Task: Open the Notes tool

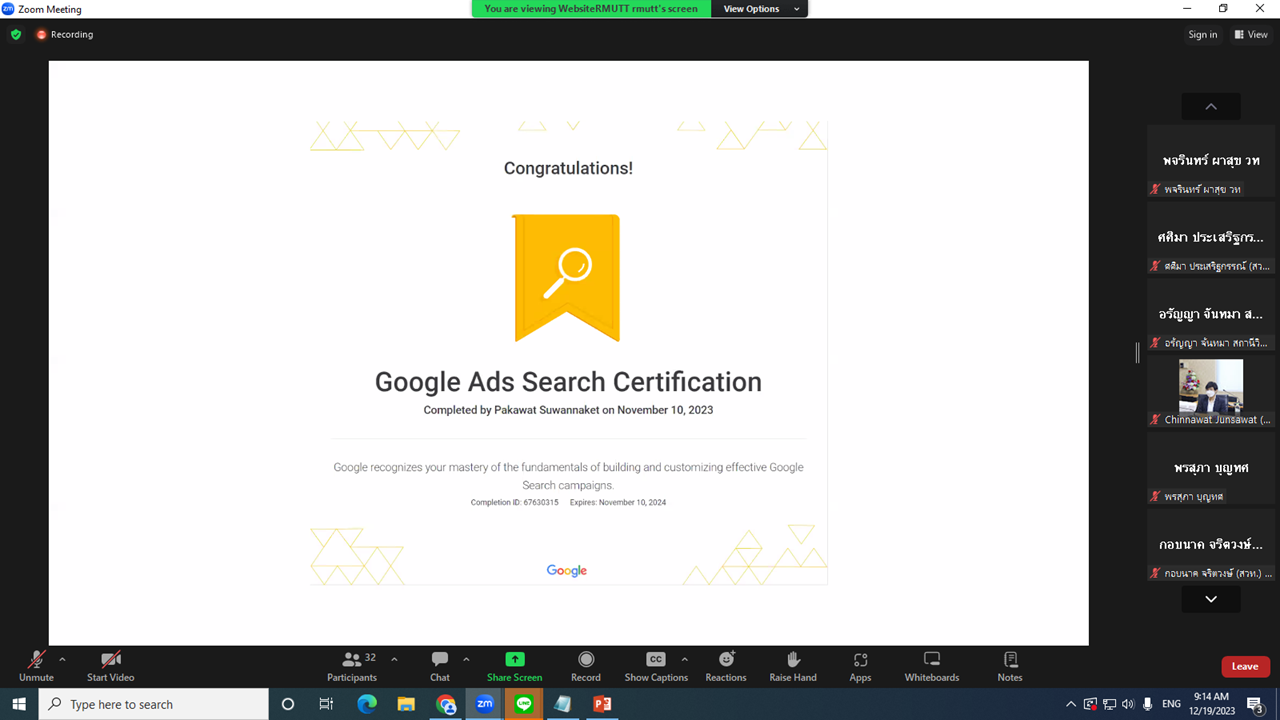Action: coord(1010,666)
